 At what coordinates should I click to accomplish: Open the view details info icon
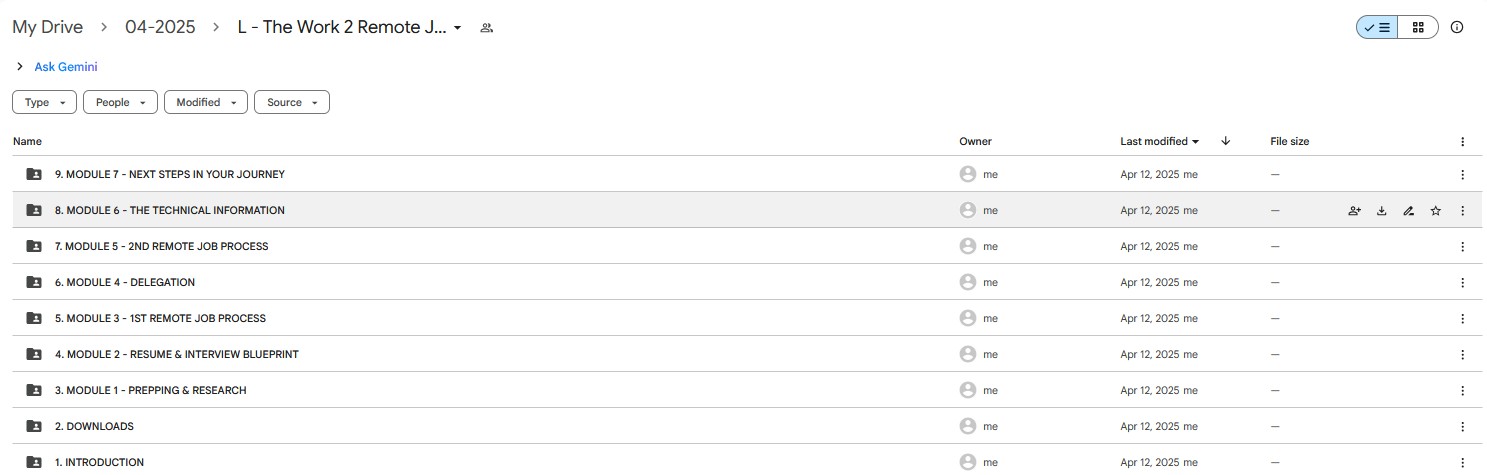tap(1456, 28)
